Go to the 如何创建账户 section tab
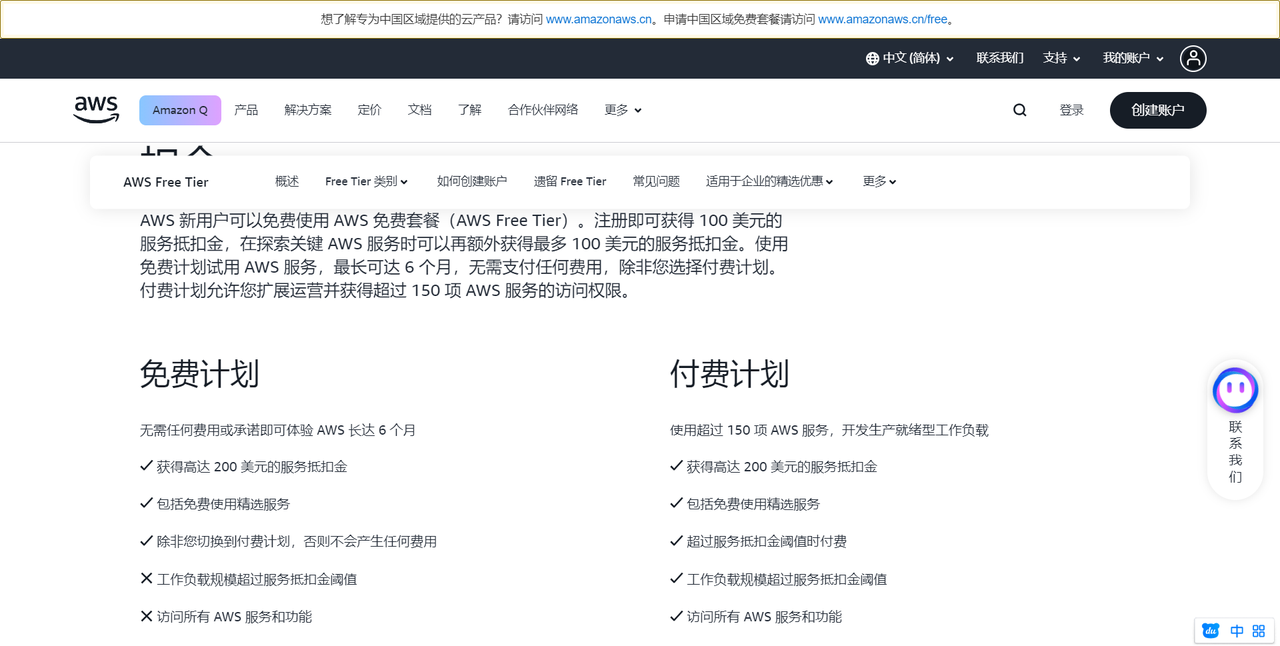 pyautogui.click(x=472, y=181)
